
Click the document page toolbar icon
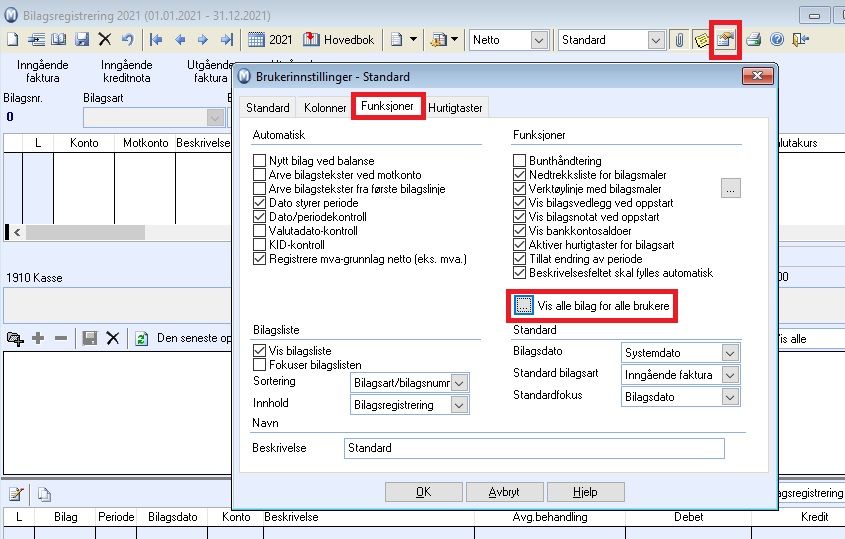click(x=397, y=39)
